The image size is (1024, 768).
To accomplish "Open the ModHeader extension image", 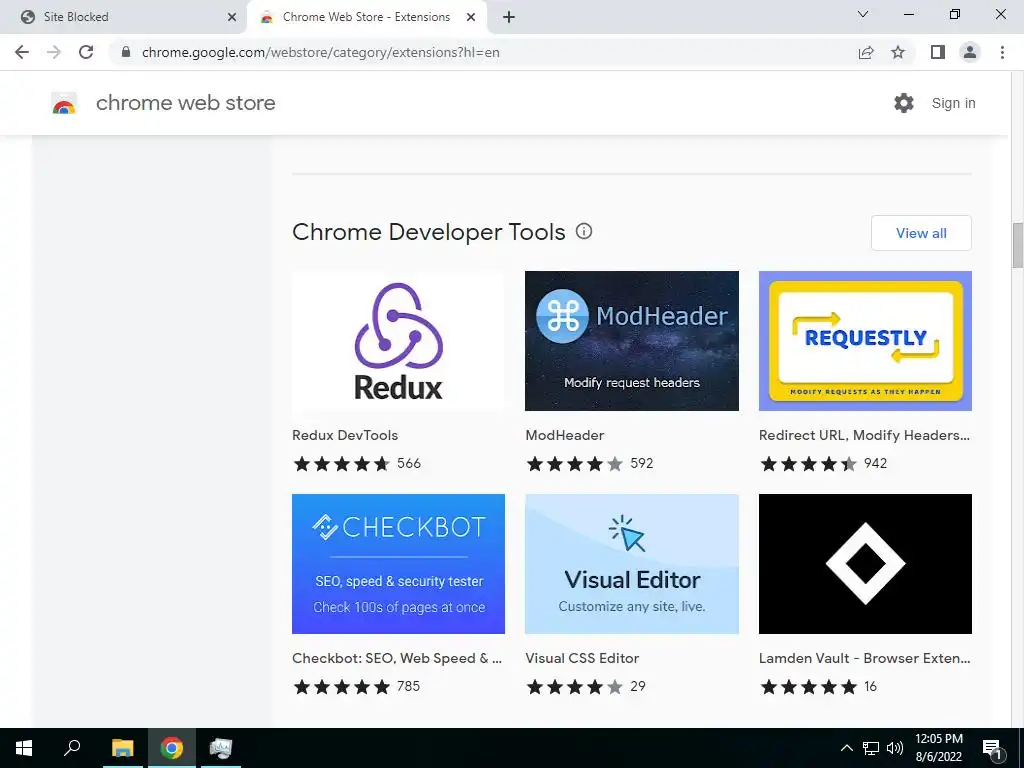I will click(632, 341).
